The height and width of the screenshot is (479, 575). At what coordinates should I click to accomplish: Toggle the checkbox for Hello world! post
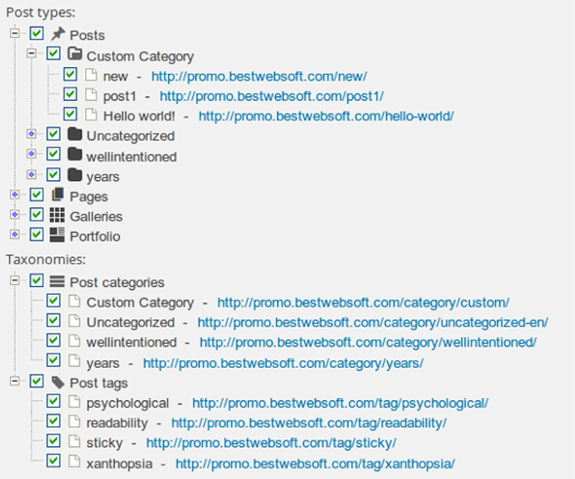pos(70,114)
